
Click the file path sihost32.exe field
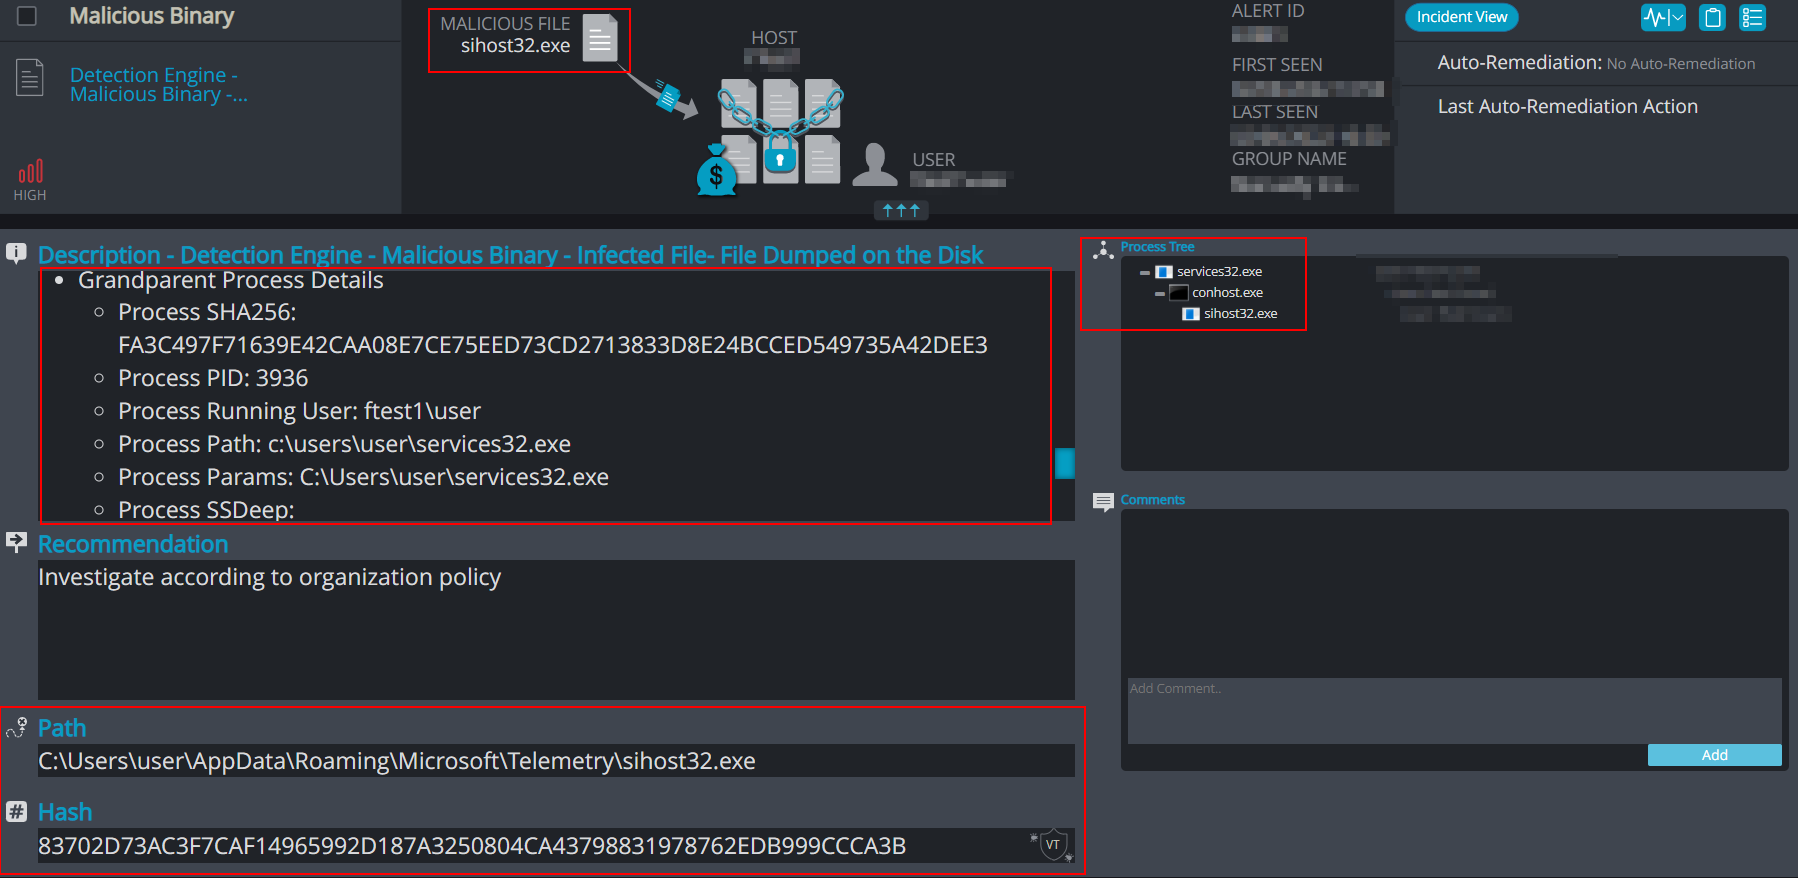556,761
